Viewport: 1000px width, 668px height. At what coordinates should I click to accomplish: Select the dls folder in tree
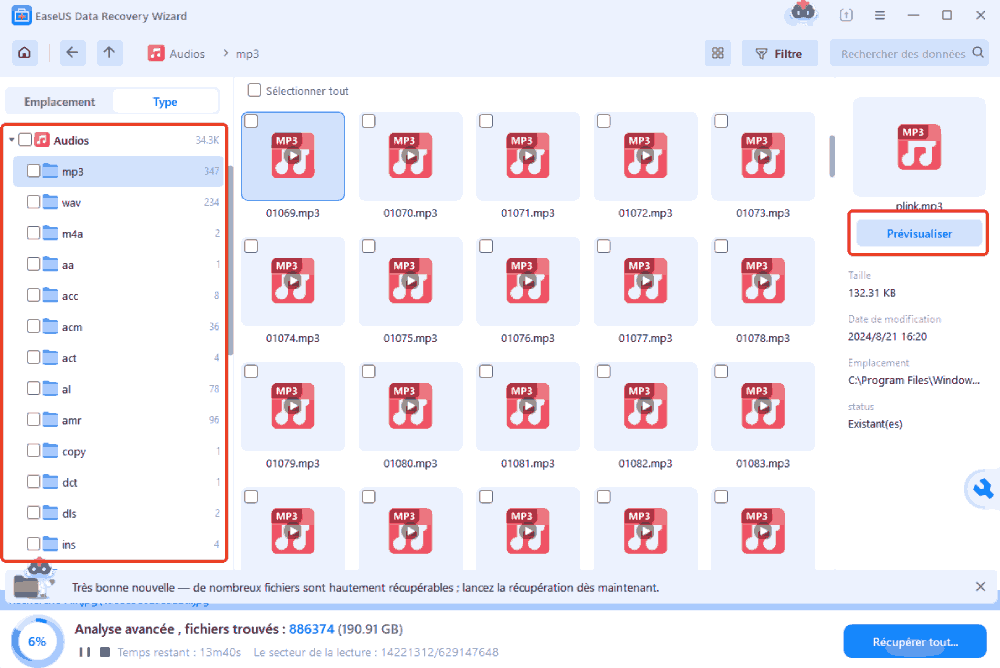click(x=118, y=513)
